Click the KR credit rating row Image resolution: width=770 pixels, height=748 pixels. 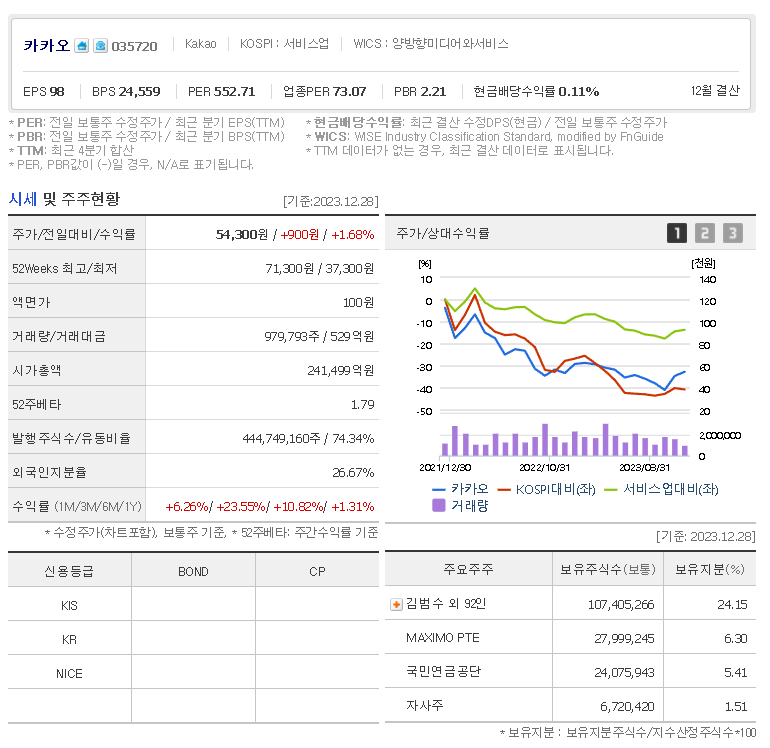point(193,638)
